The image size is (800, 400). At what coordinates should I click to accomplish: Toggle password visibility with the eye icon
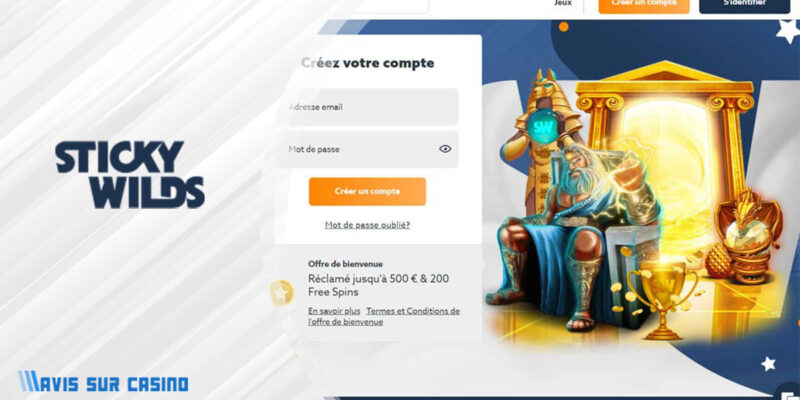pyautogui.click(x=445, y=149)
